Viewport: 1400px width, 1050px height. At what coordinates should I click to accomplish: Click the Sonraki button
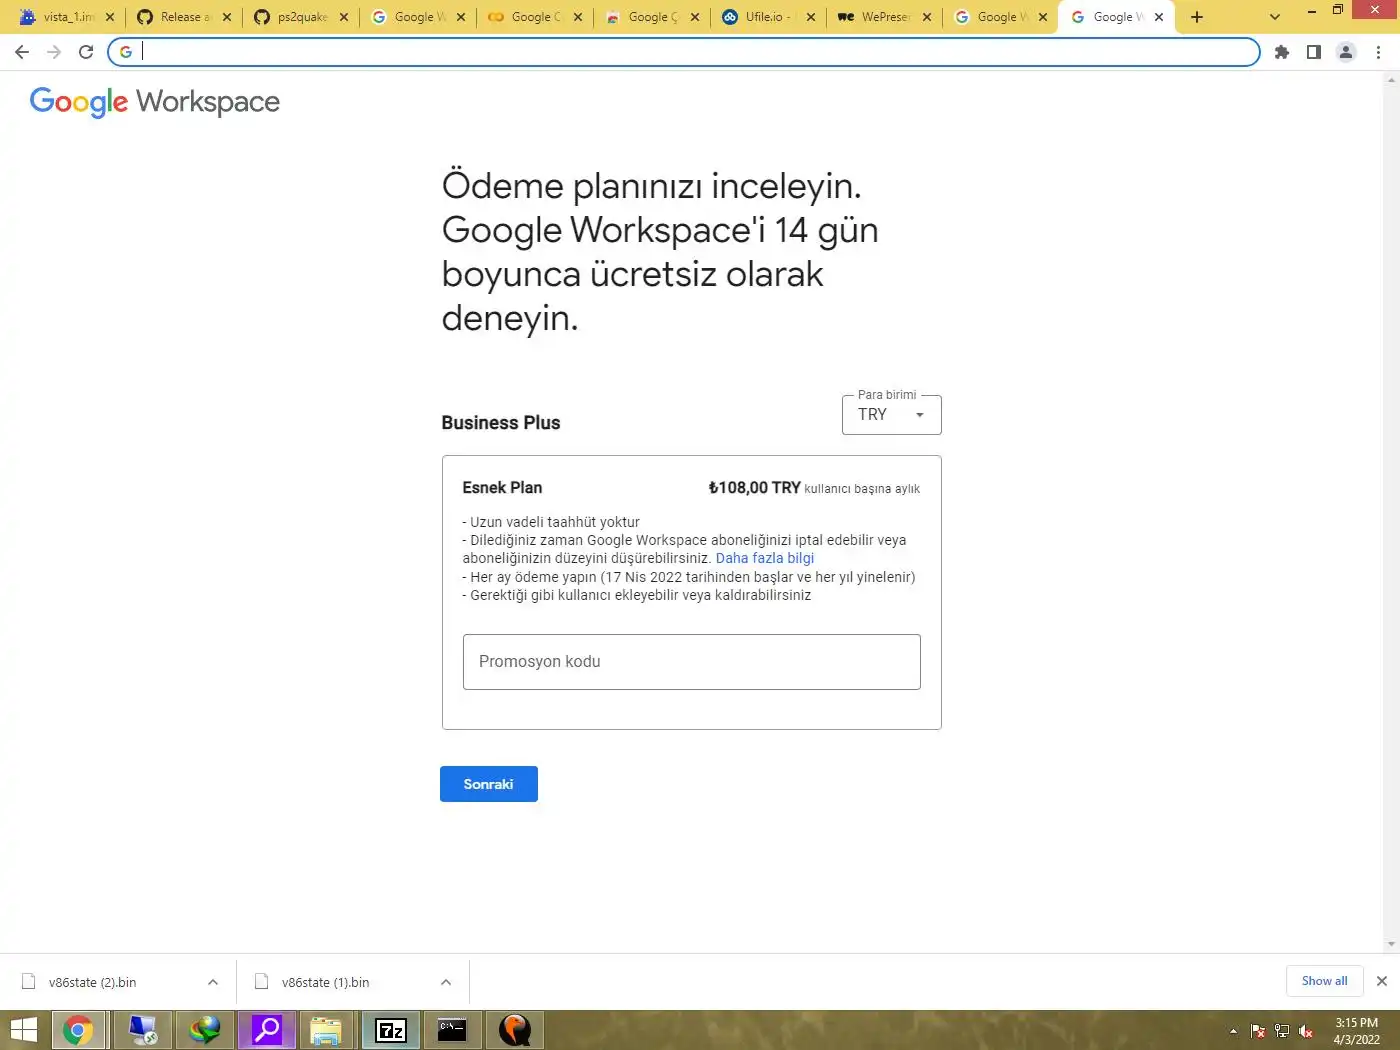tap(489, 784)
